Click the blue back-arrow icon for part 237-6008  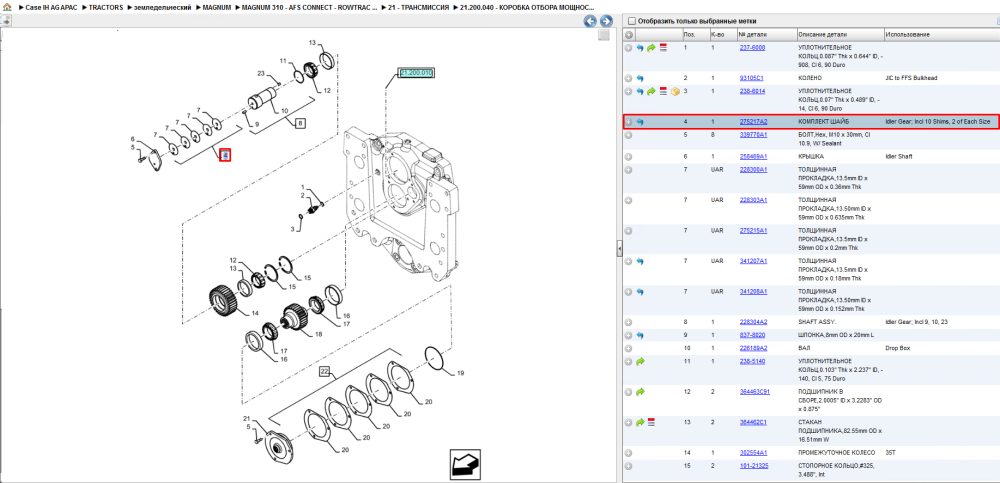pos(640,48)
